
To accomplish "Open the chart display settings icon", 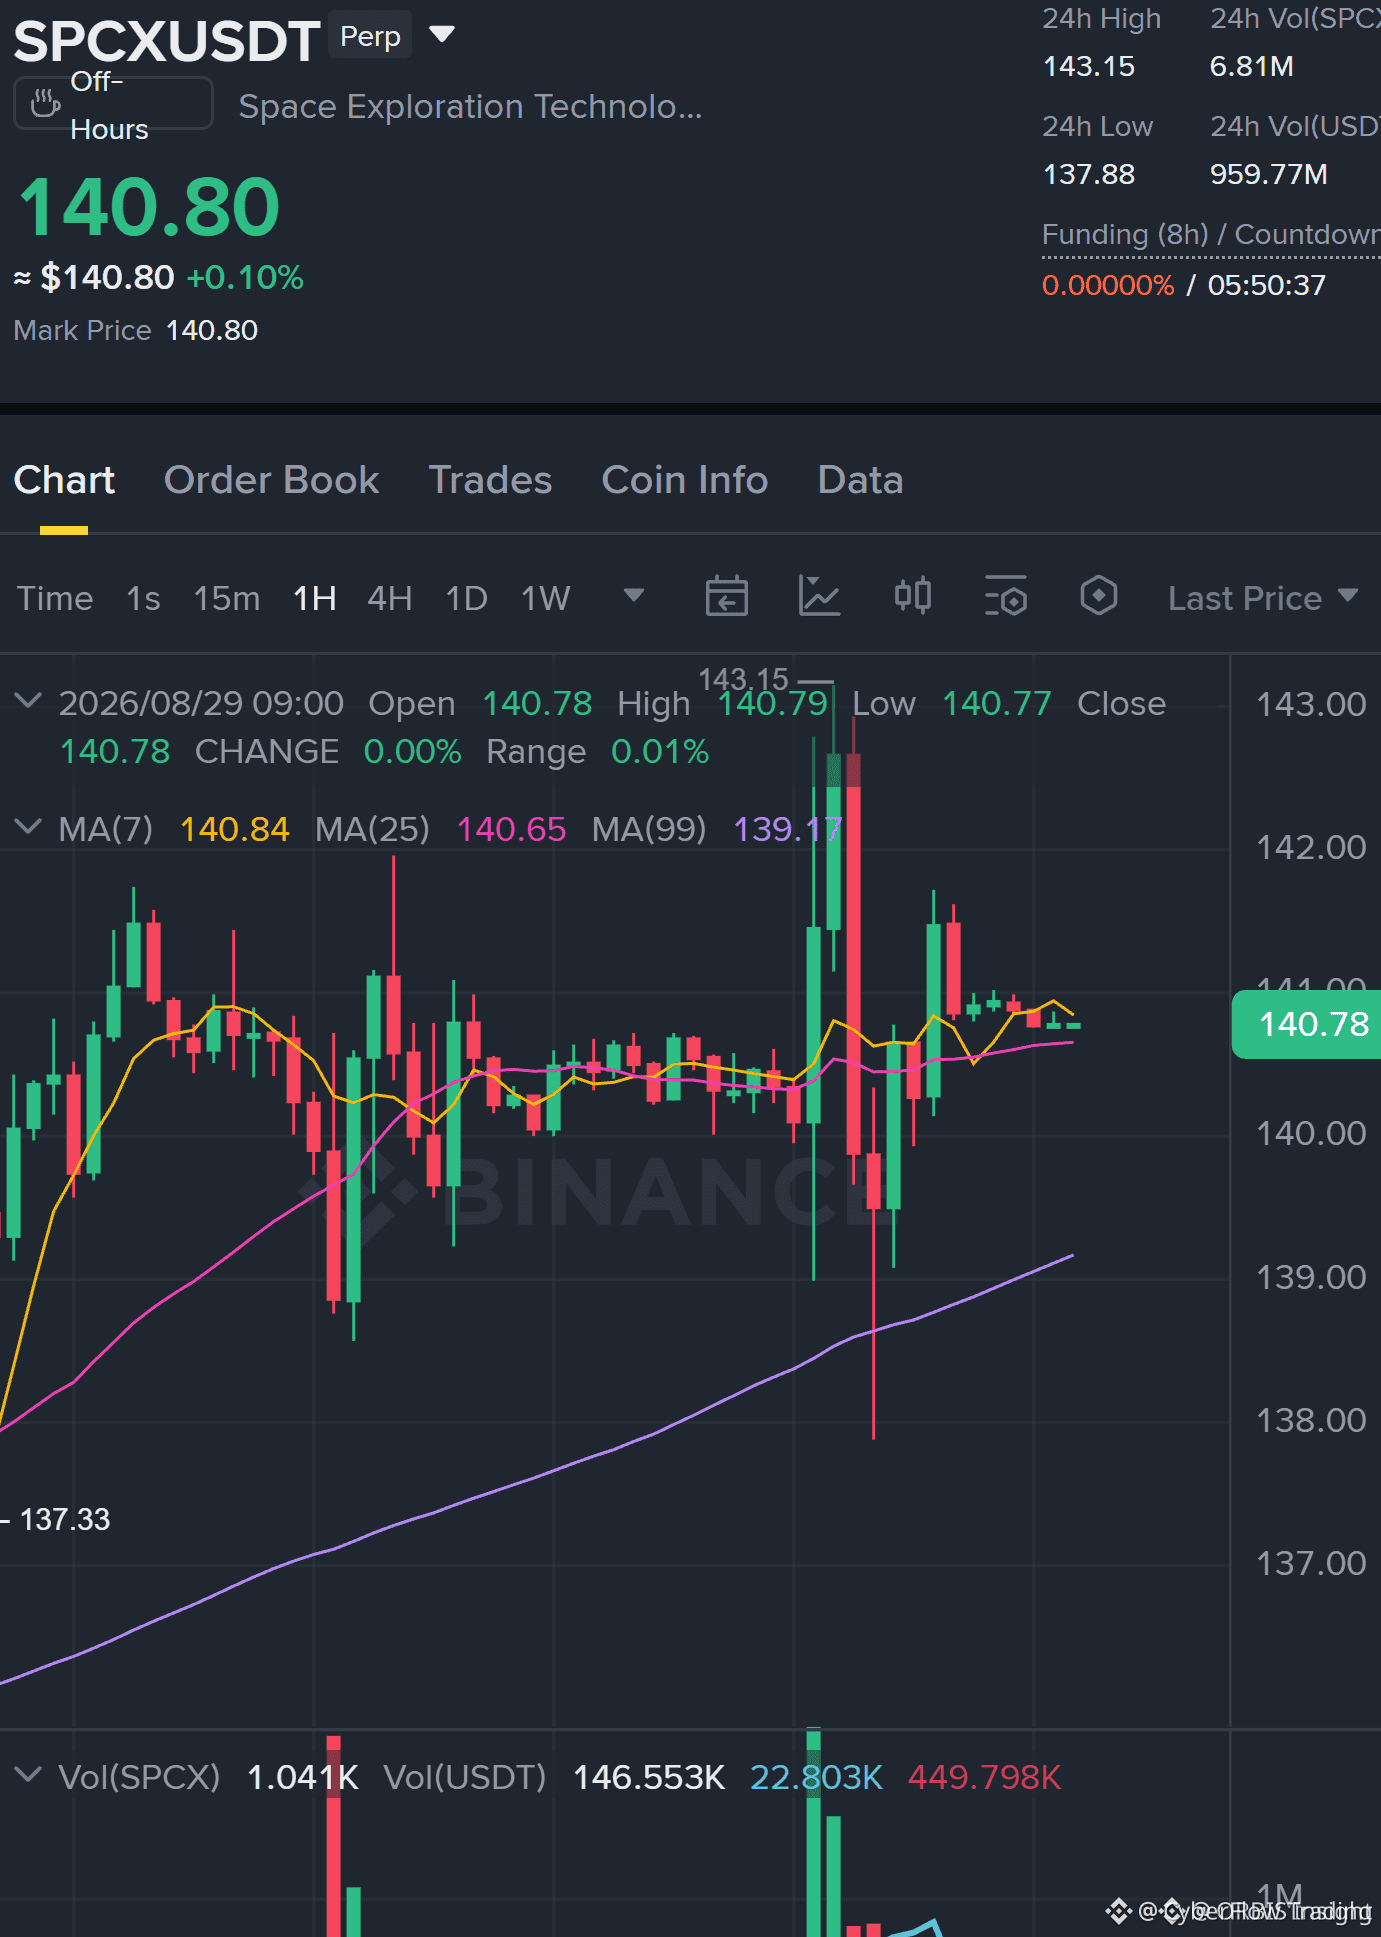I will click(1006, 596).
